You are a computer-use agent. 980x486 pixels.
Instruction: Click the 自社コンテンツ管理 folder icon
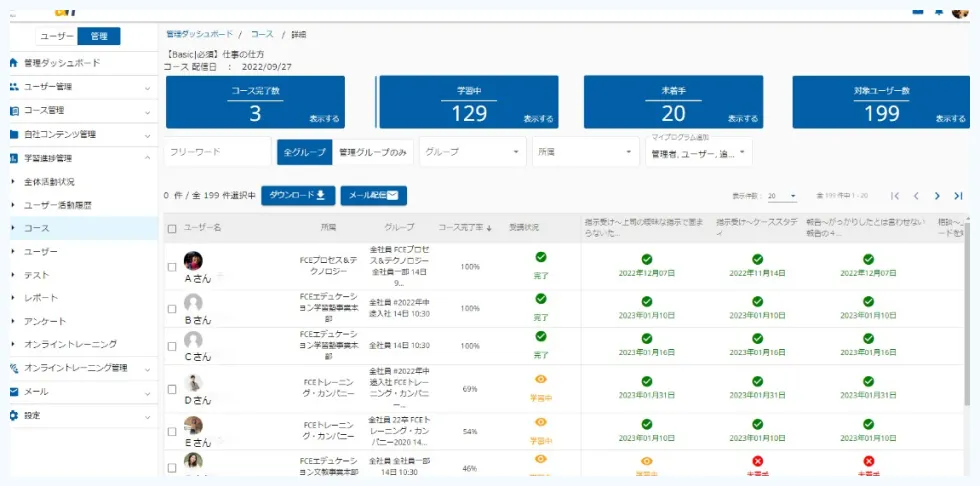pos(14,134)
